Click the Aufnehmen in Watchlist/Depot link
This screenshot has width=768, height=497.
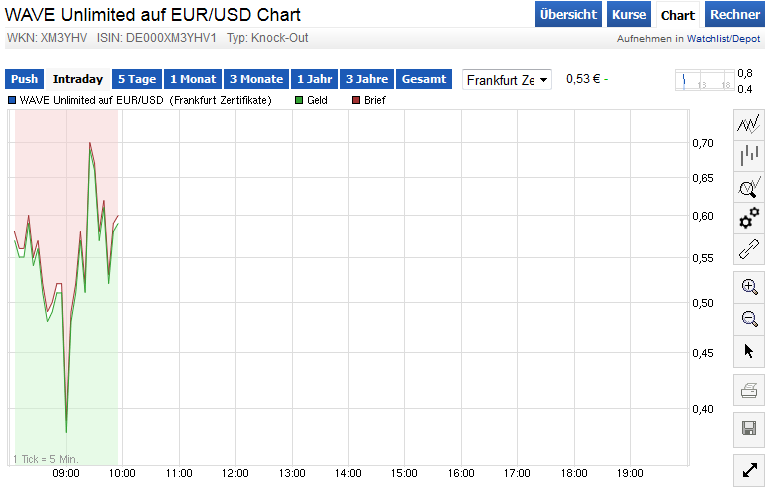pyautogui.click(x=689, y=39)
